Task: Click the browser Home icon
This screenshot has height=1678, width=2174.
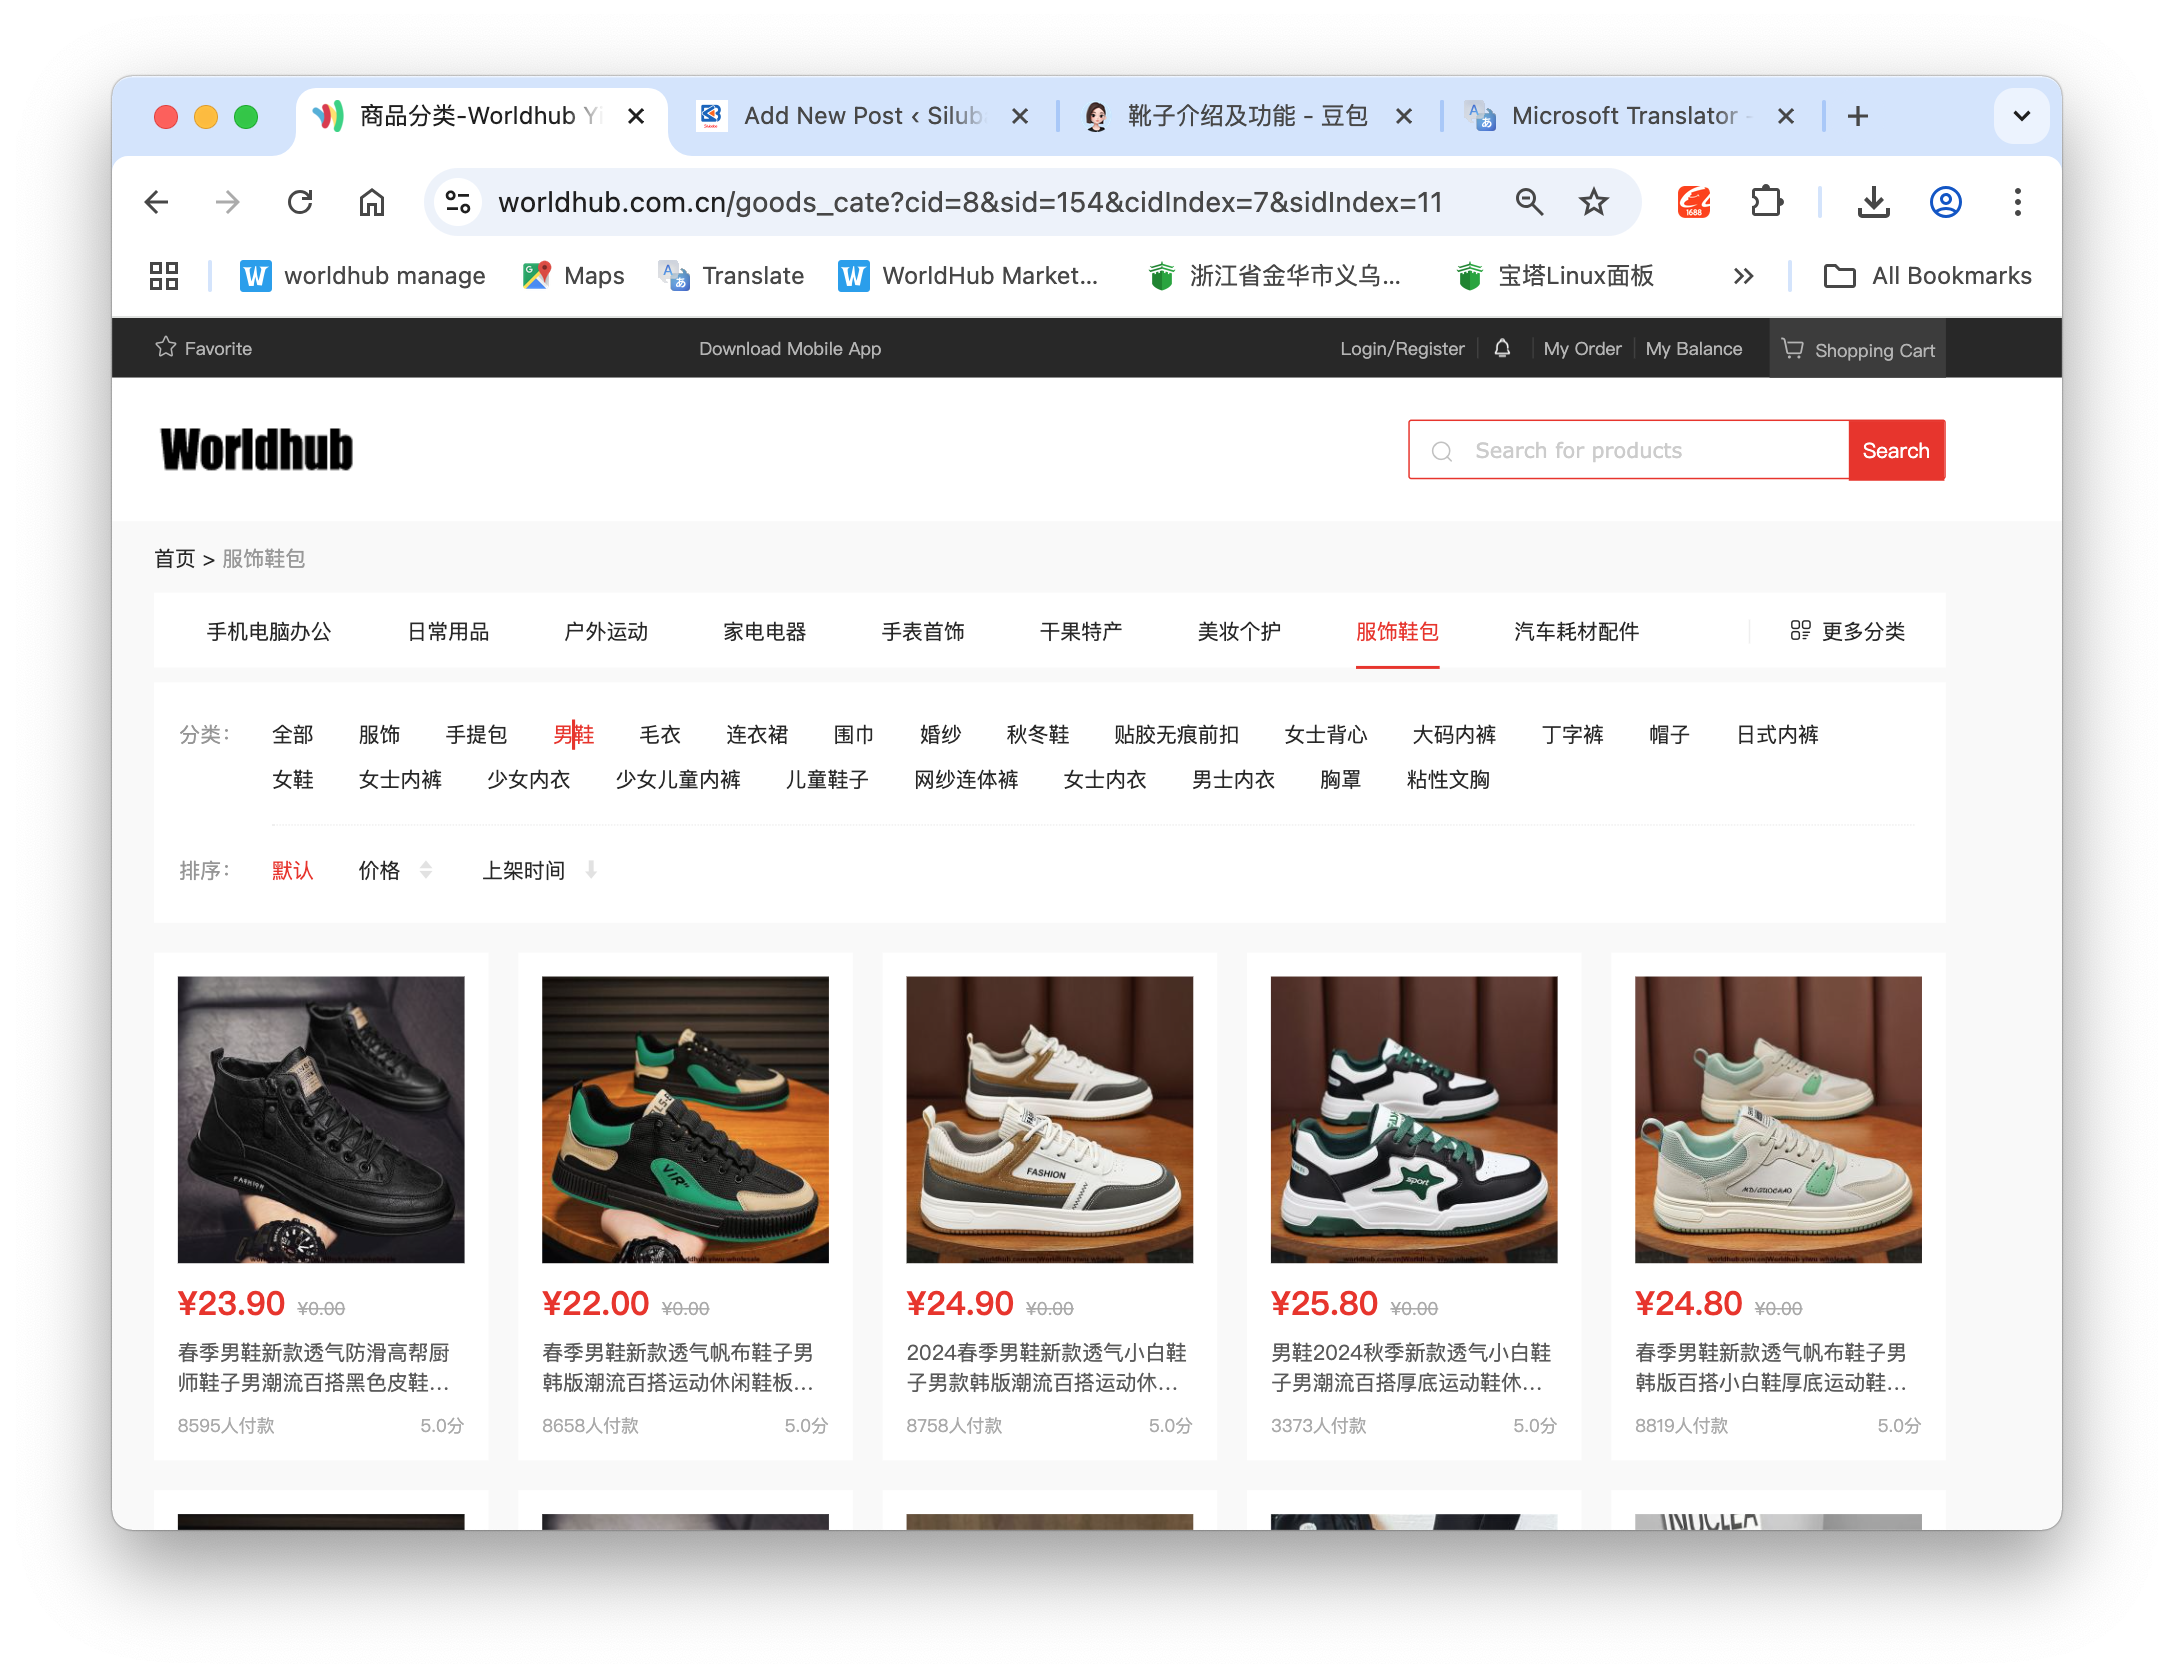Action: coord(371,202)
